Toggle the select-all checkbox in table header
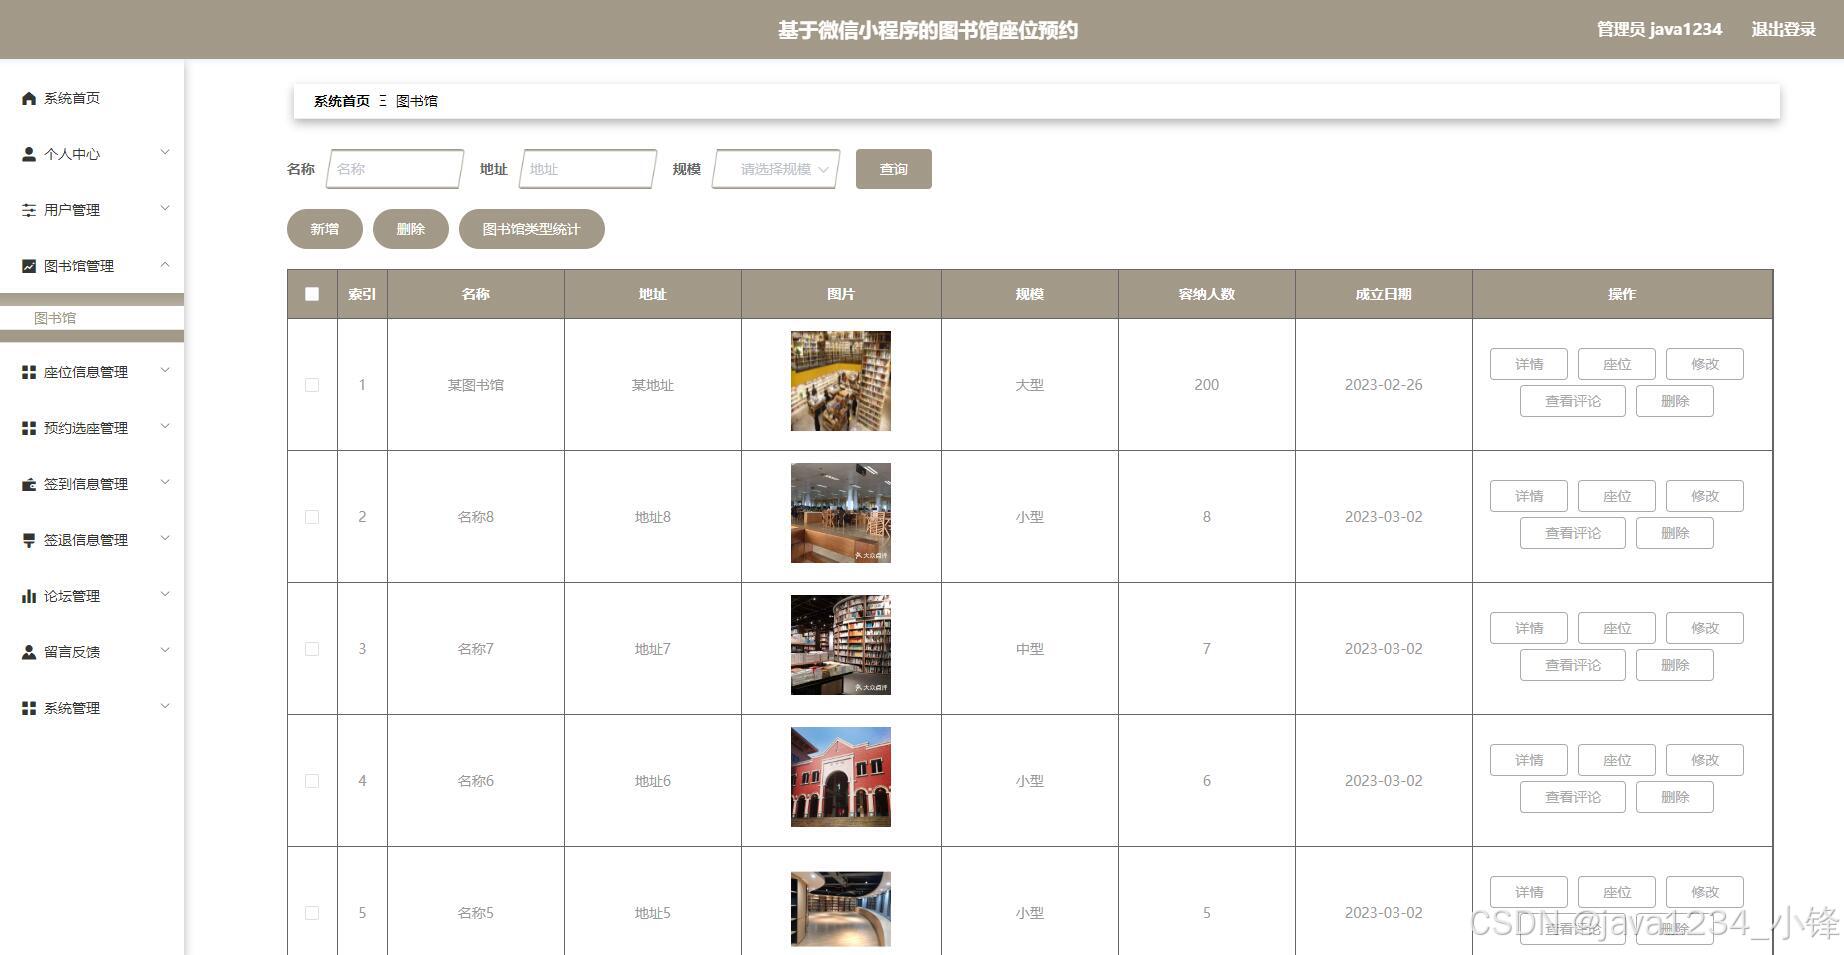This screenshot has width=1844, height=955. point(312,294)
